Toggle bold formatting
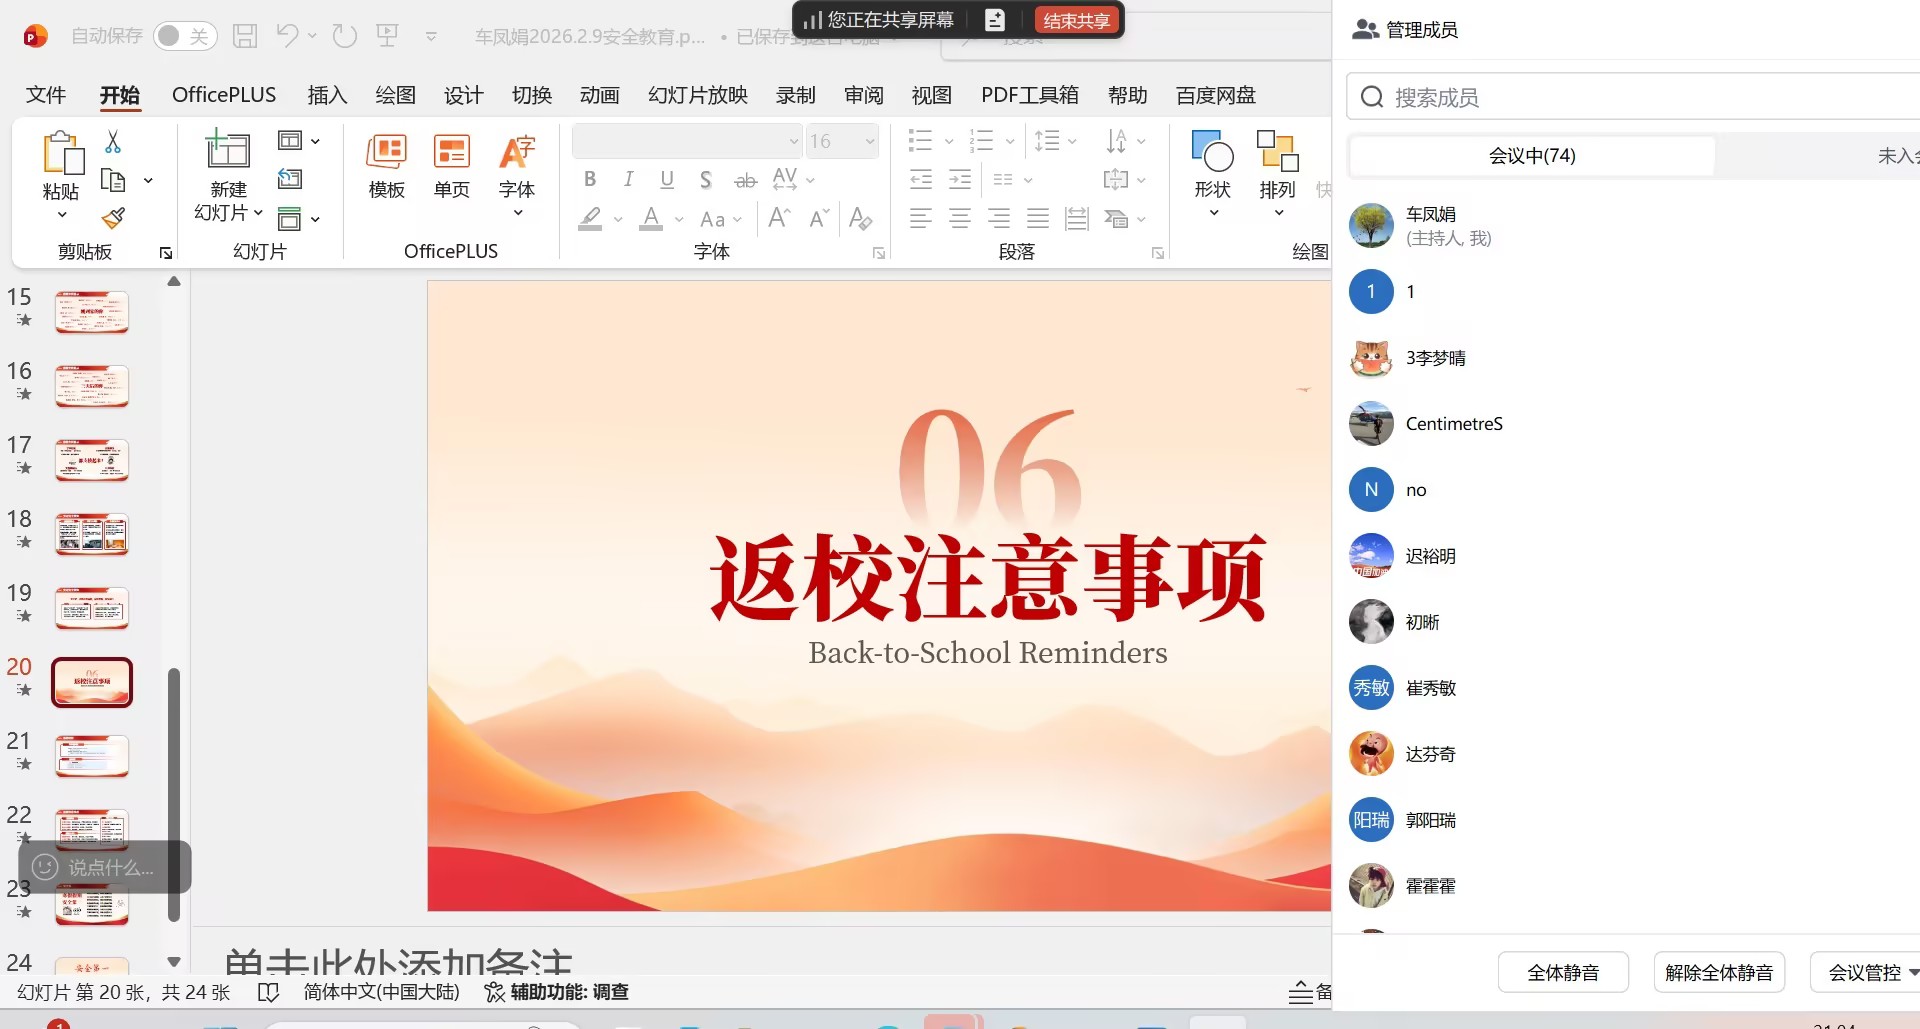Image resolution: width=1920 pixels, height=1029 pixels. click(590, 179)
